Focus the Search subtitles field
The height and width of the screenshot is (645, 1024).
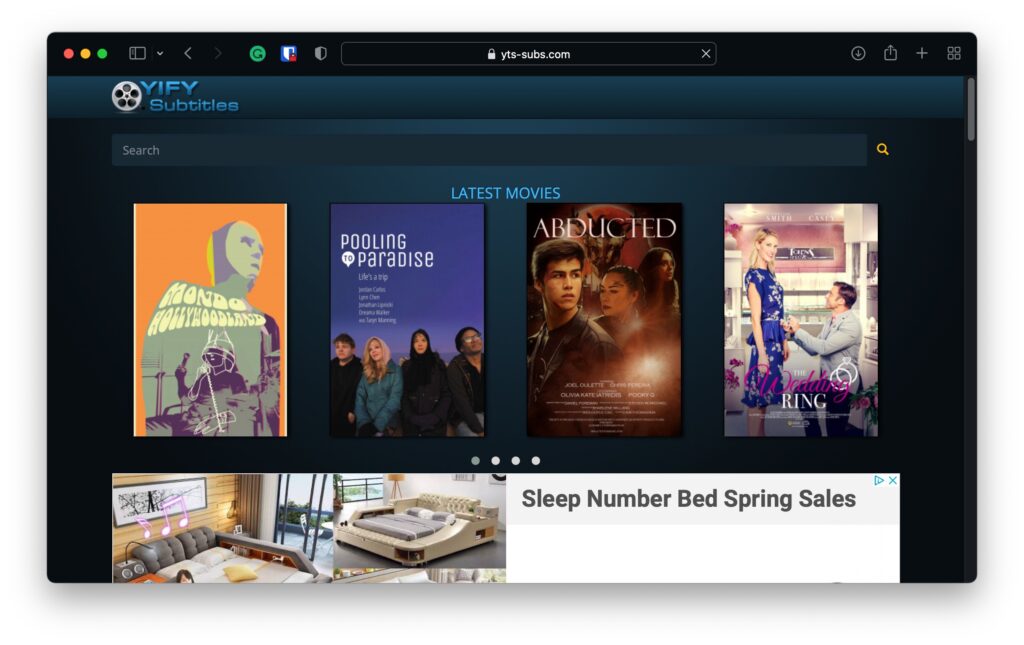[x=489, y=150]
